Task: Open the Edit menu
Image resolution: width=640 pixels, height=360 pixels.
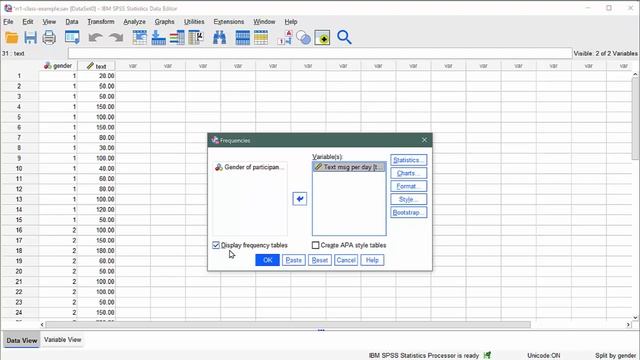Action: click(28, 22)
